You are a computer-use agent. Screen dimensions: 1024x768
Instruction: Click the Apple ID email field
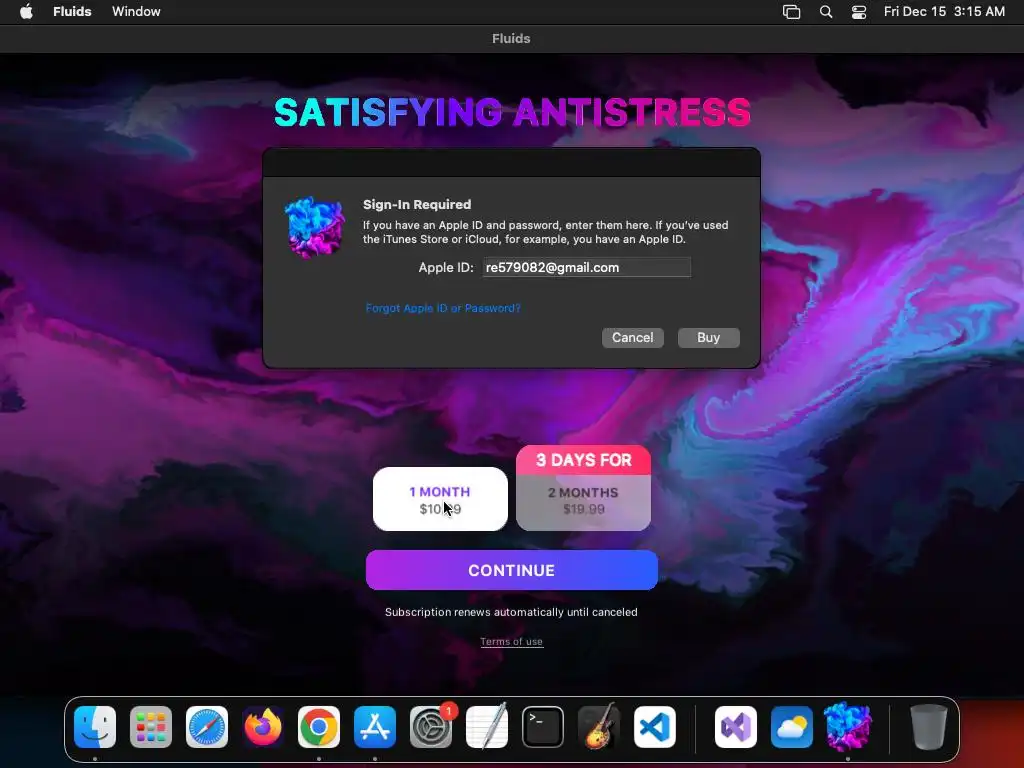586,267
